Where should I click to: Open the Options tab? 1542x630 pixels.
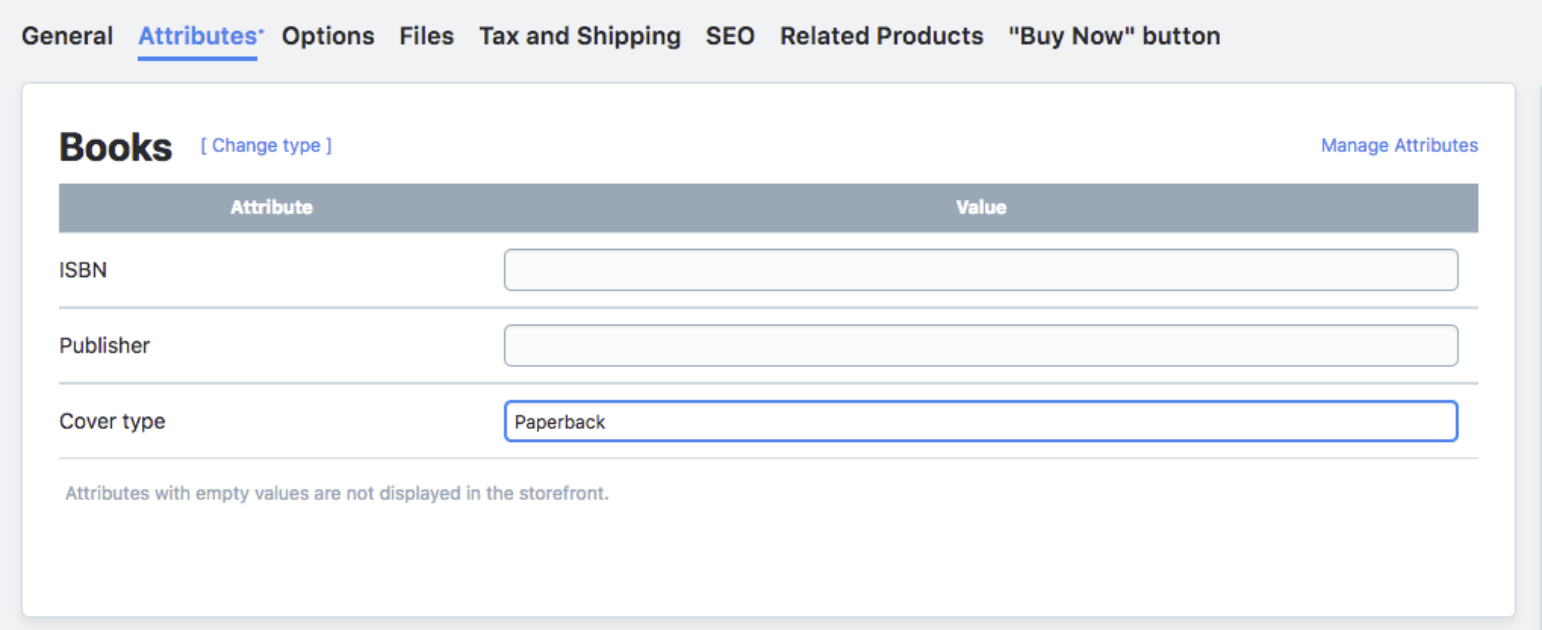pyautogui.click(x=328, y=36)
